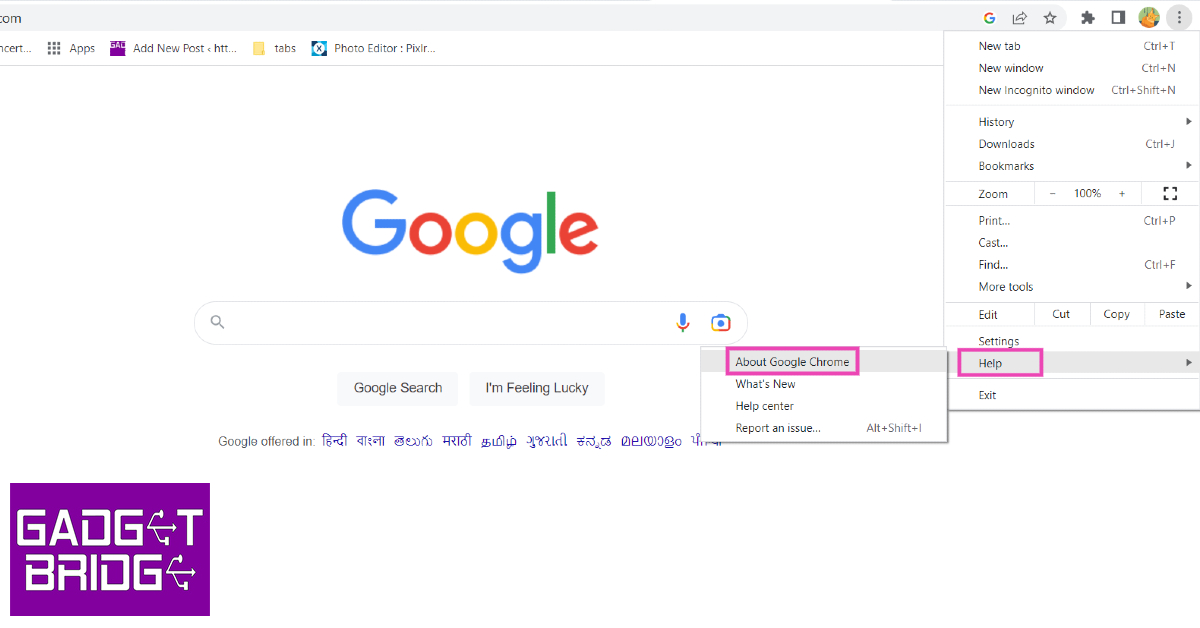
Task: Enter fullscreen mode from the Zoom row
Action: click(1170, 193)
